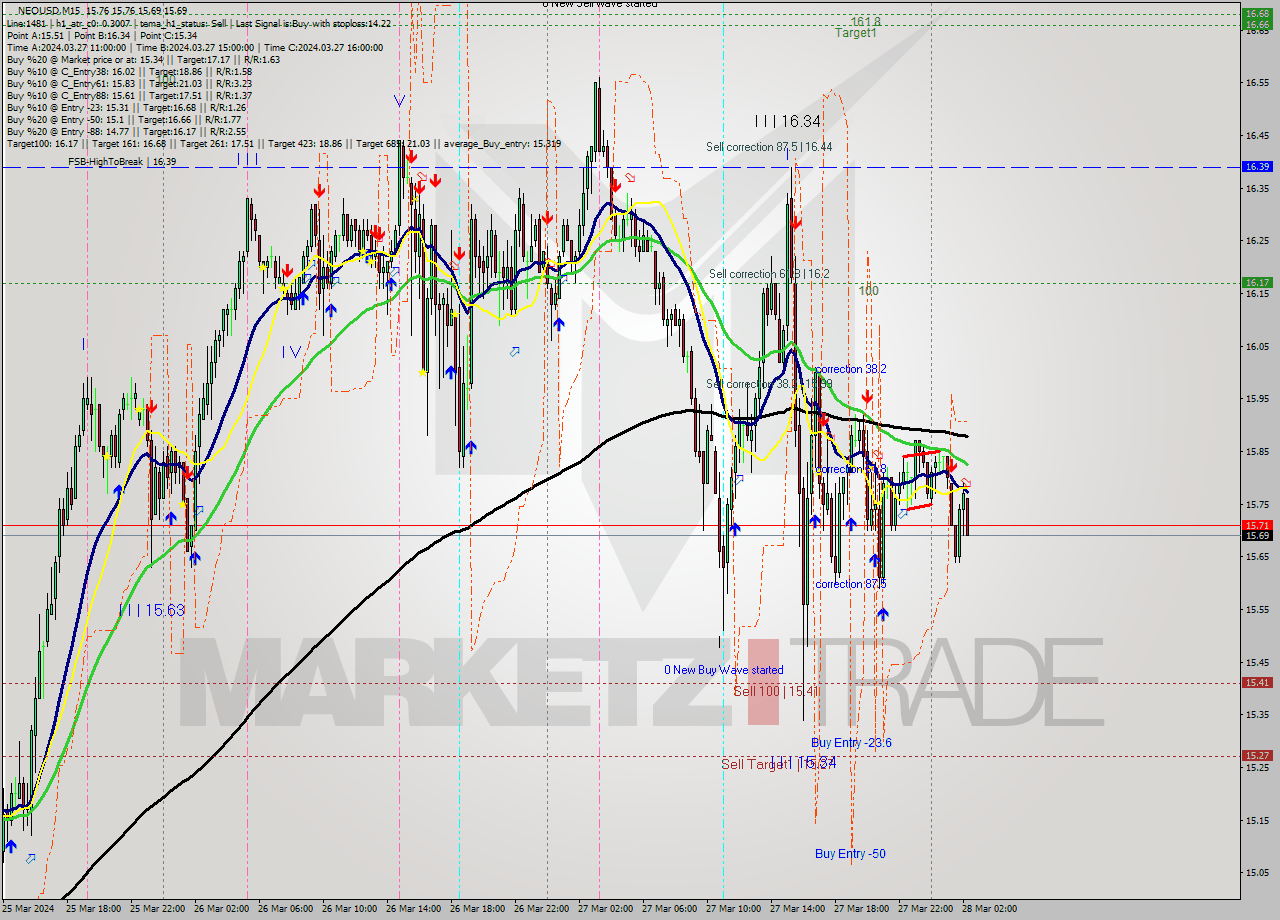
Task: Click the blue 'correction 38.2' label
Action: (x=850, y=369)
